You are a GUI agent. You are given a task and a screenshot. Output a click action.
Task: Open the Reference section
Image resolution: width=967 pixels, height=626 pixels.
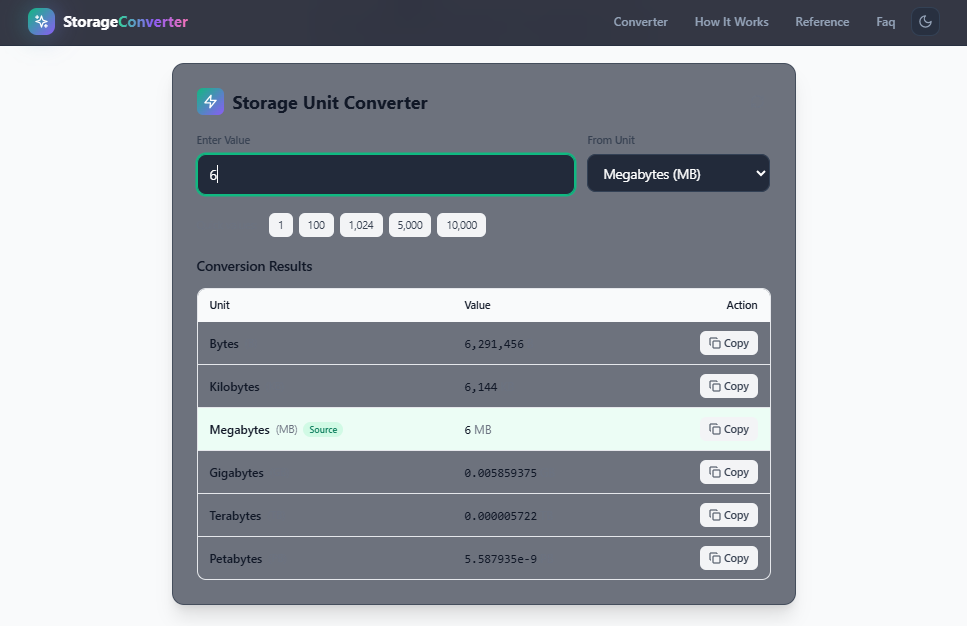pyautogui.click(x=822, y=21)
